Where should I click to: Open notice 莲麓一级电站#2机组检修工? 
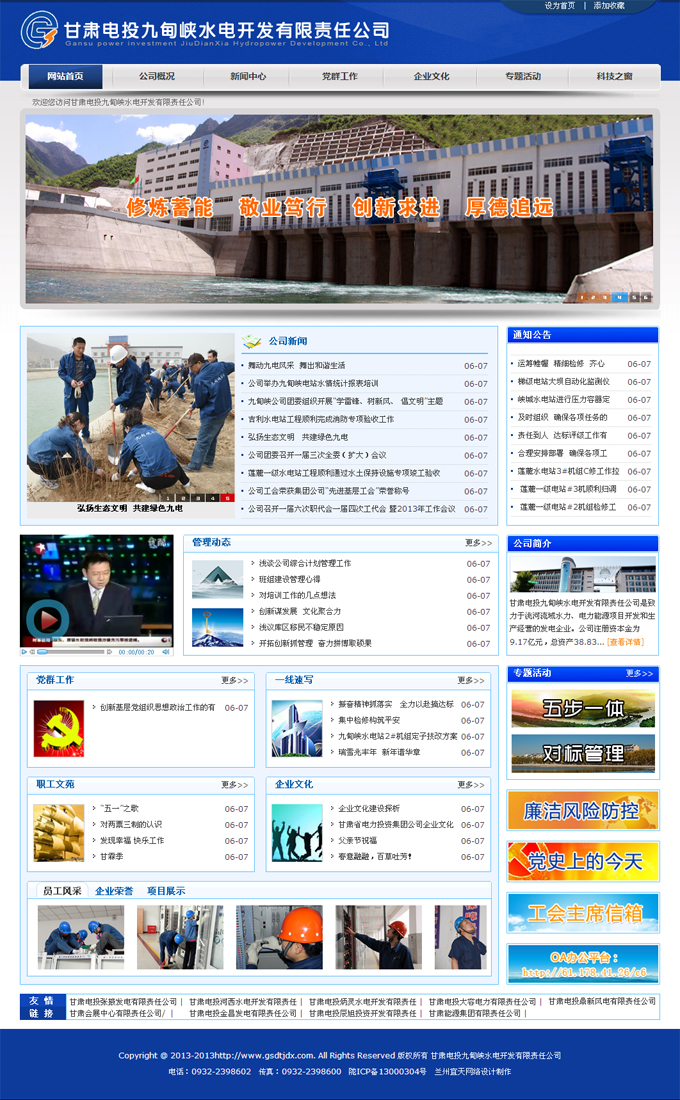pos(568,507)
